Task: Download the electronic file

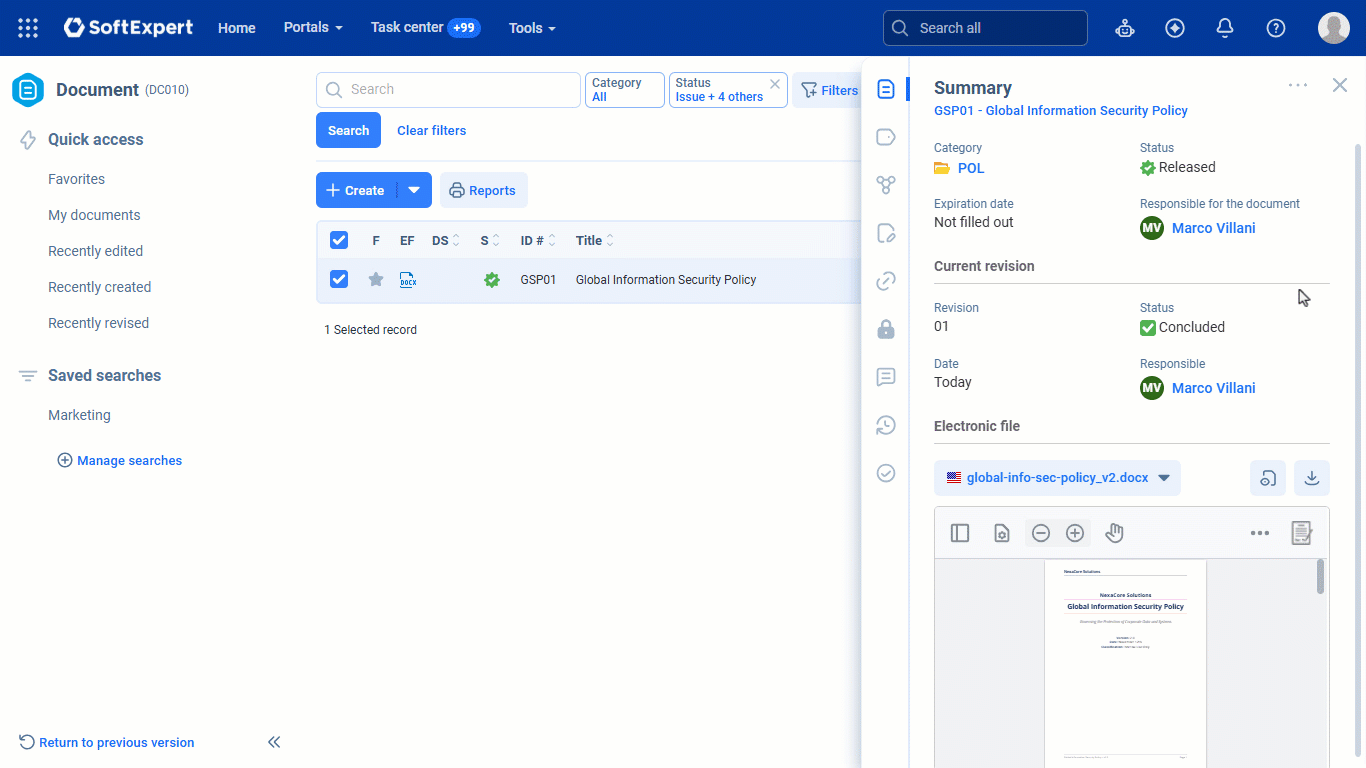Action: coord(1312,478)
